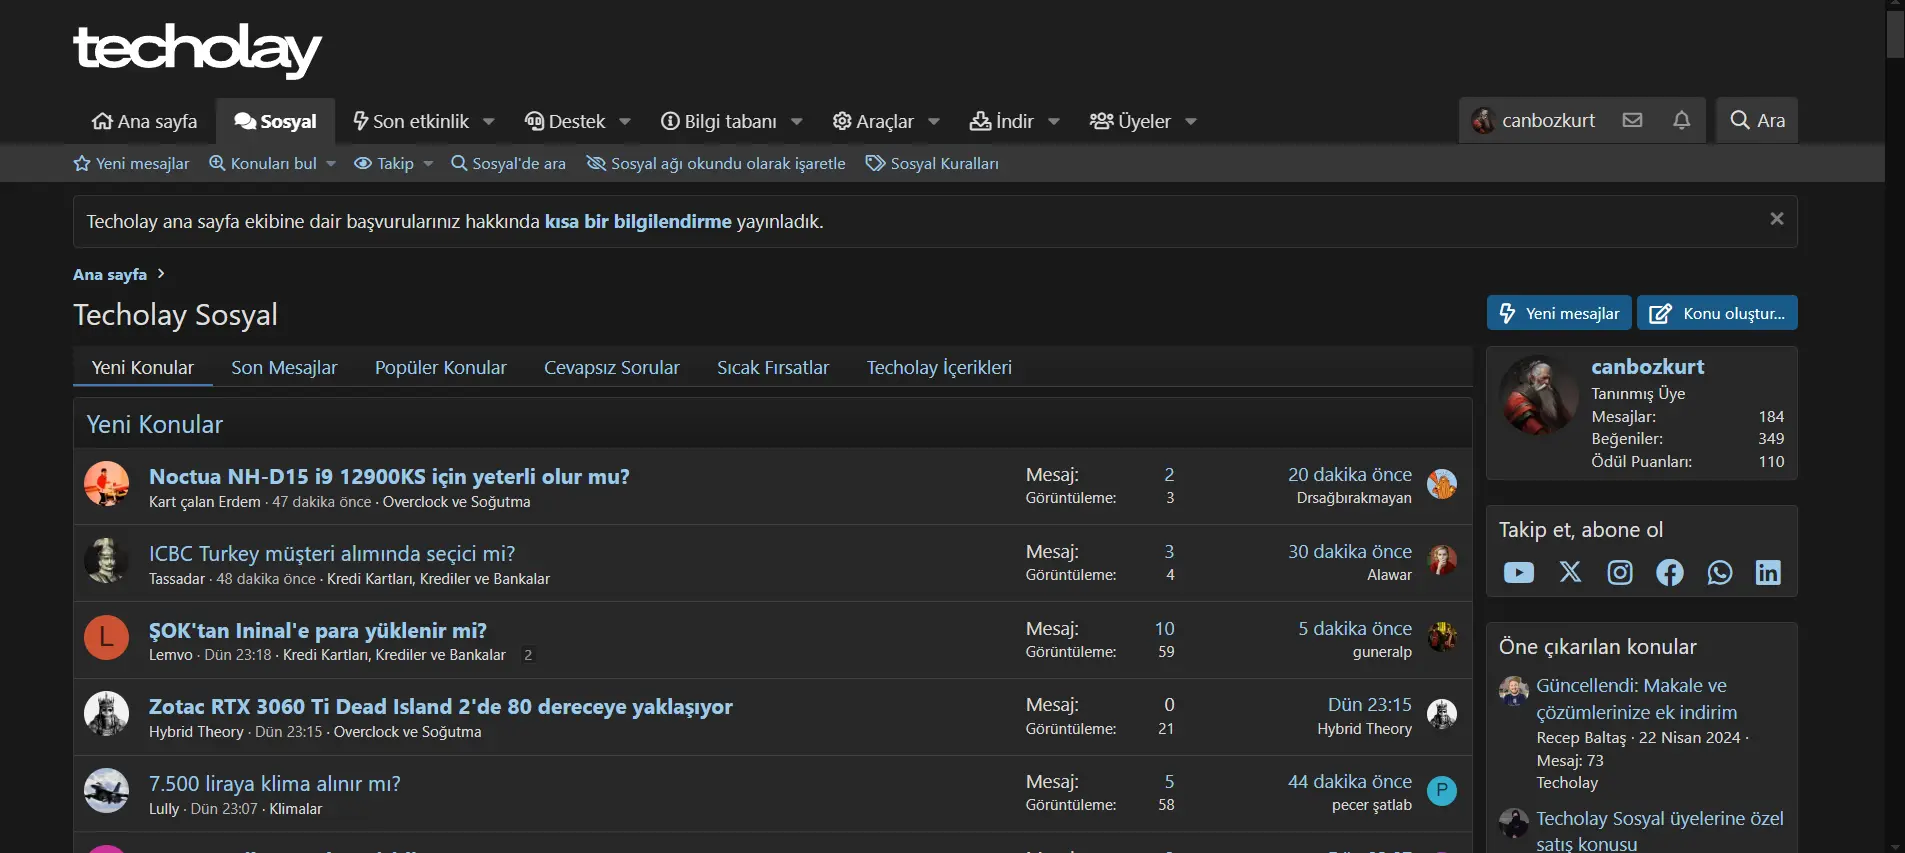This screenshot has height=853, width=1905.
Task: Open Sosyal Kuralları link
Action: [932, 164]
